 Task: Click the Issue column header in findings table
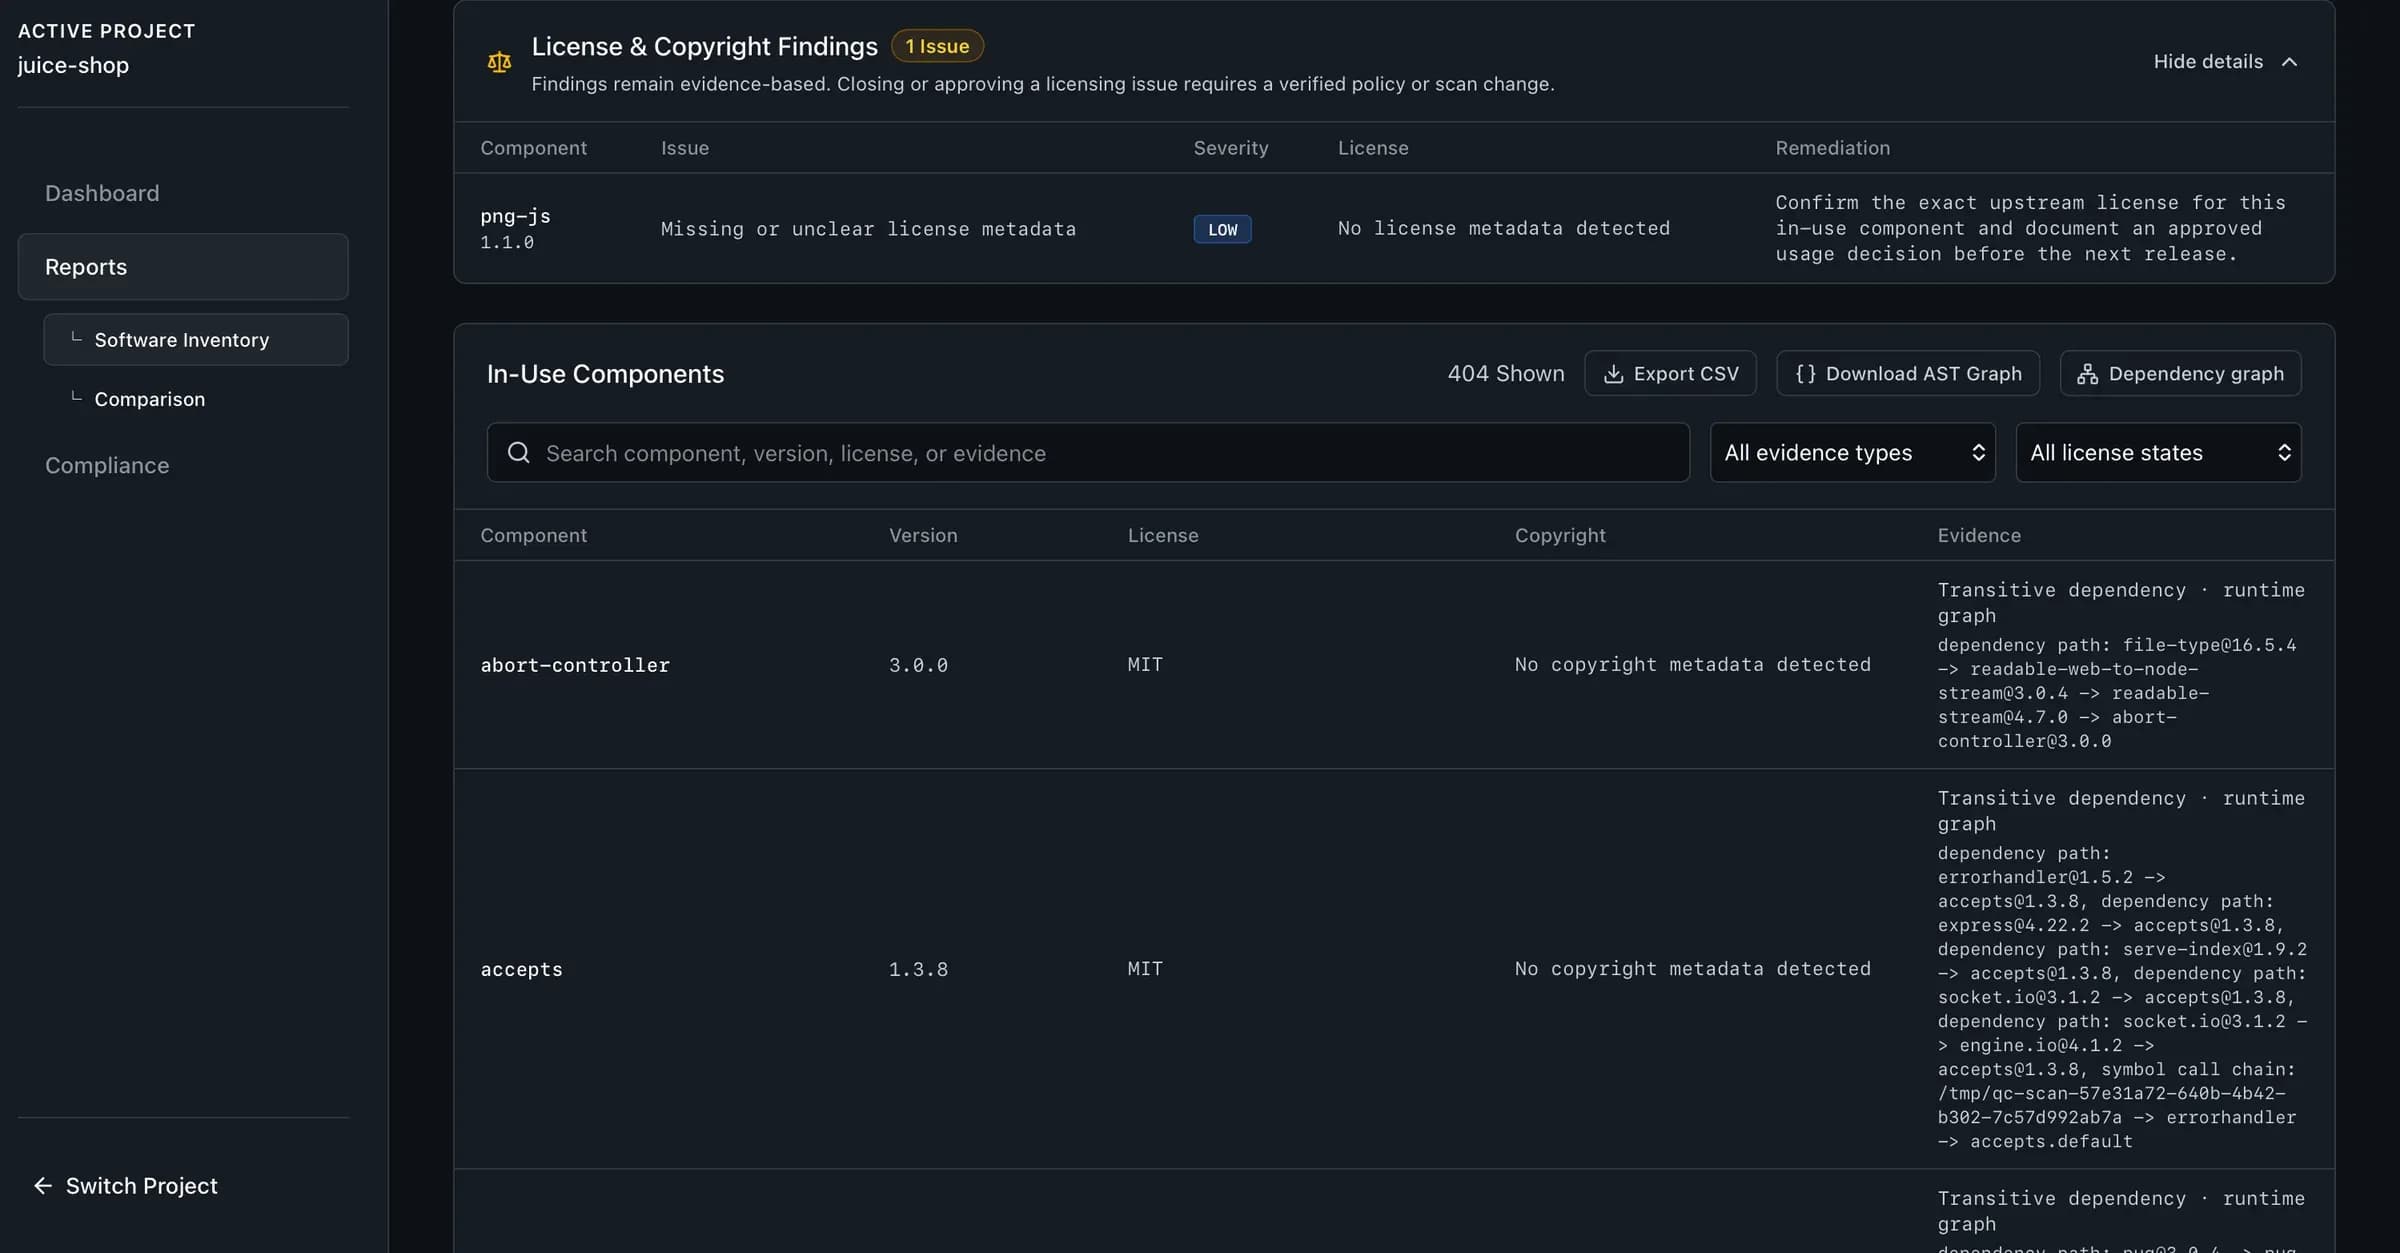click(x=685, y=148)
